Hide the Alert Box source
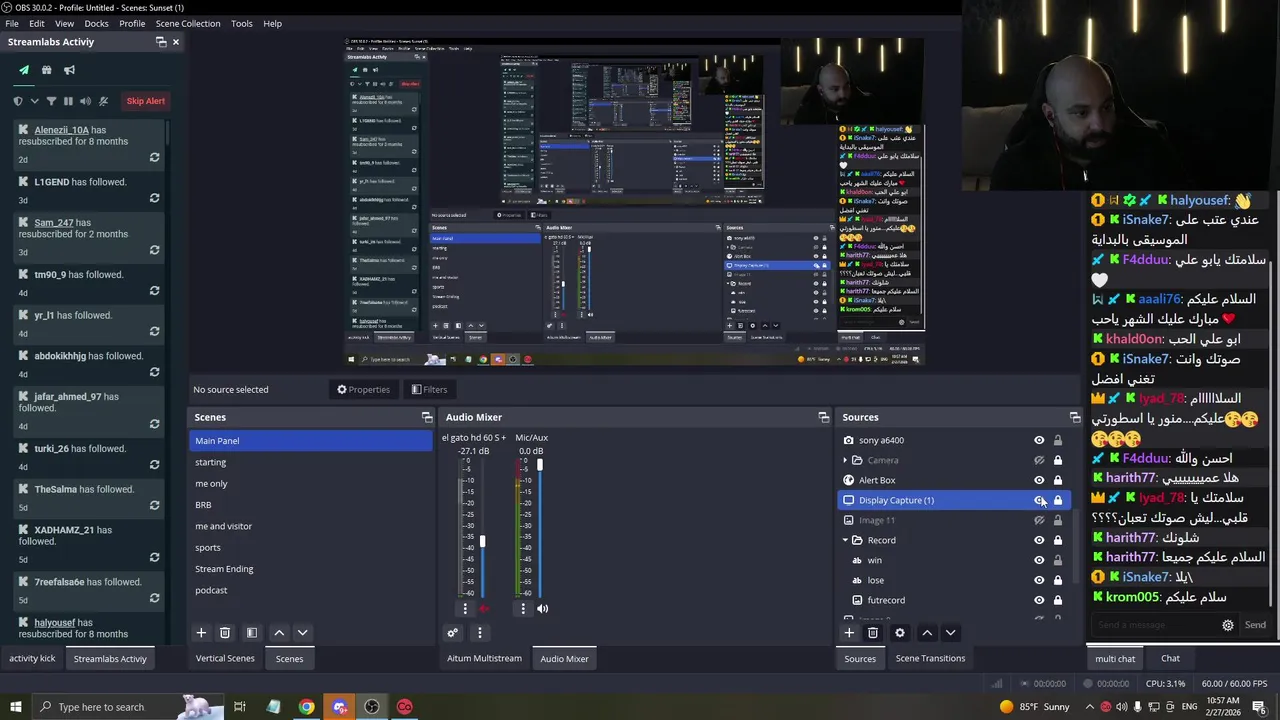The height and width of the screenshot is (720, 1280). pos(1039,480)
